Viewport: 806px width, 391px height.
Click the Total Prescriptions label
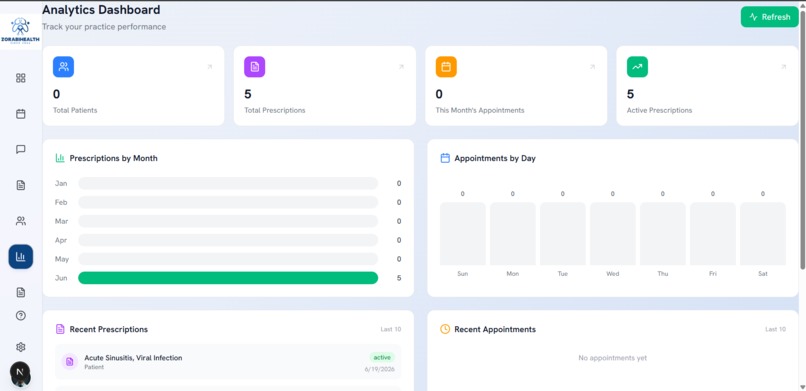point(274,110)
